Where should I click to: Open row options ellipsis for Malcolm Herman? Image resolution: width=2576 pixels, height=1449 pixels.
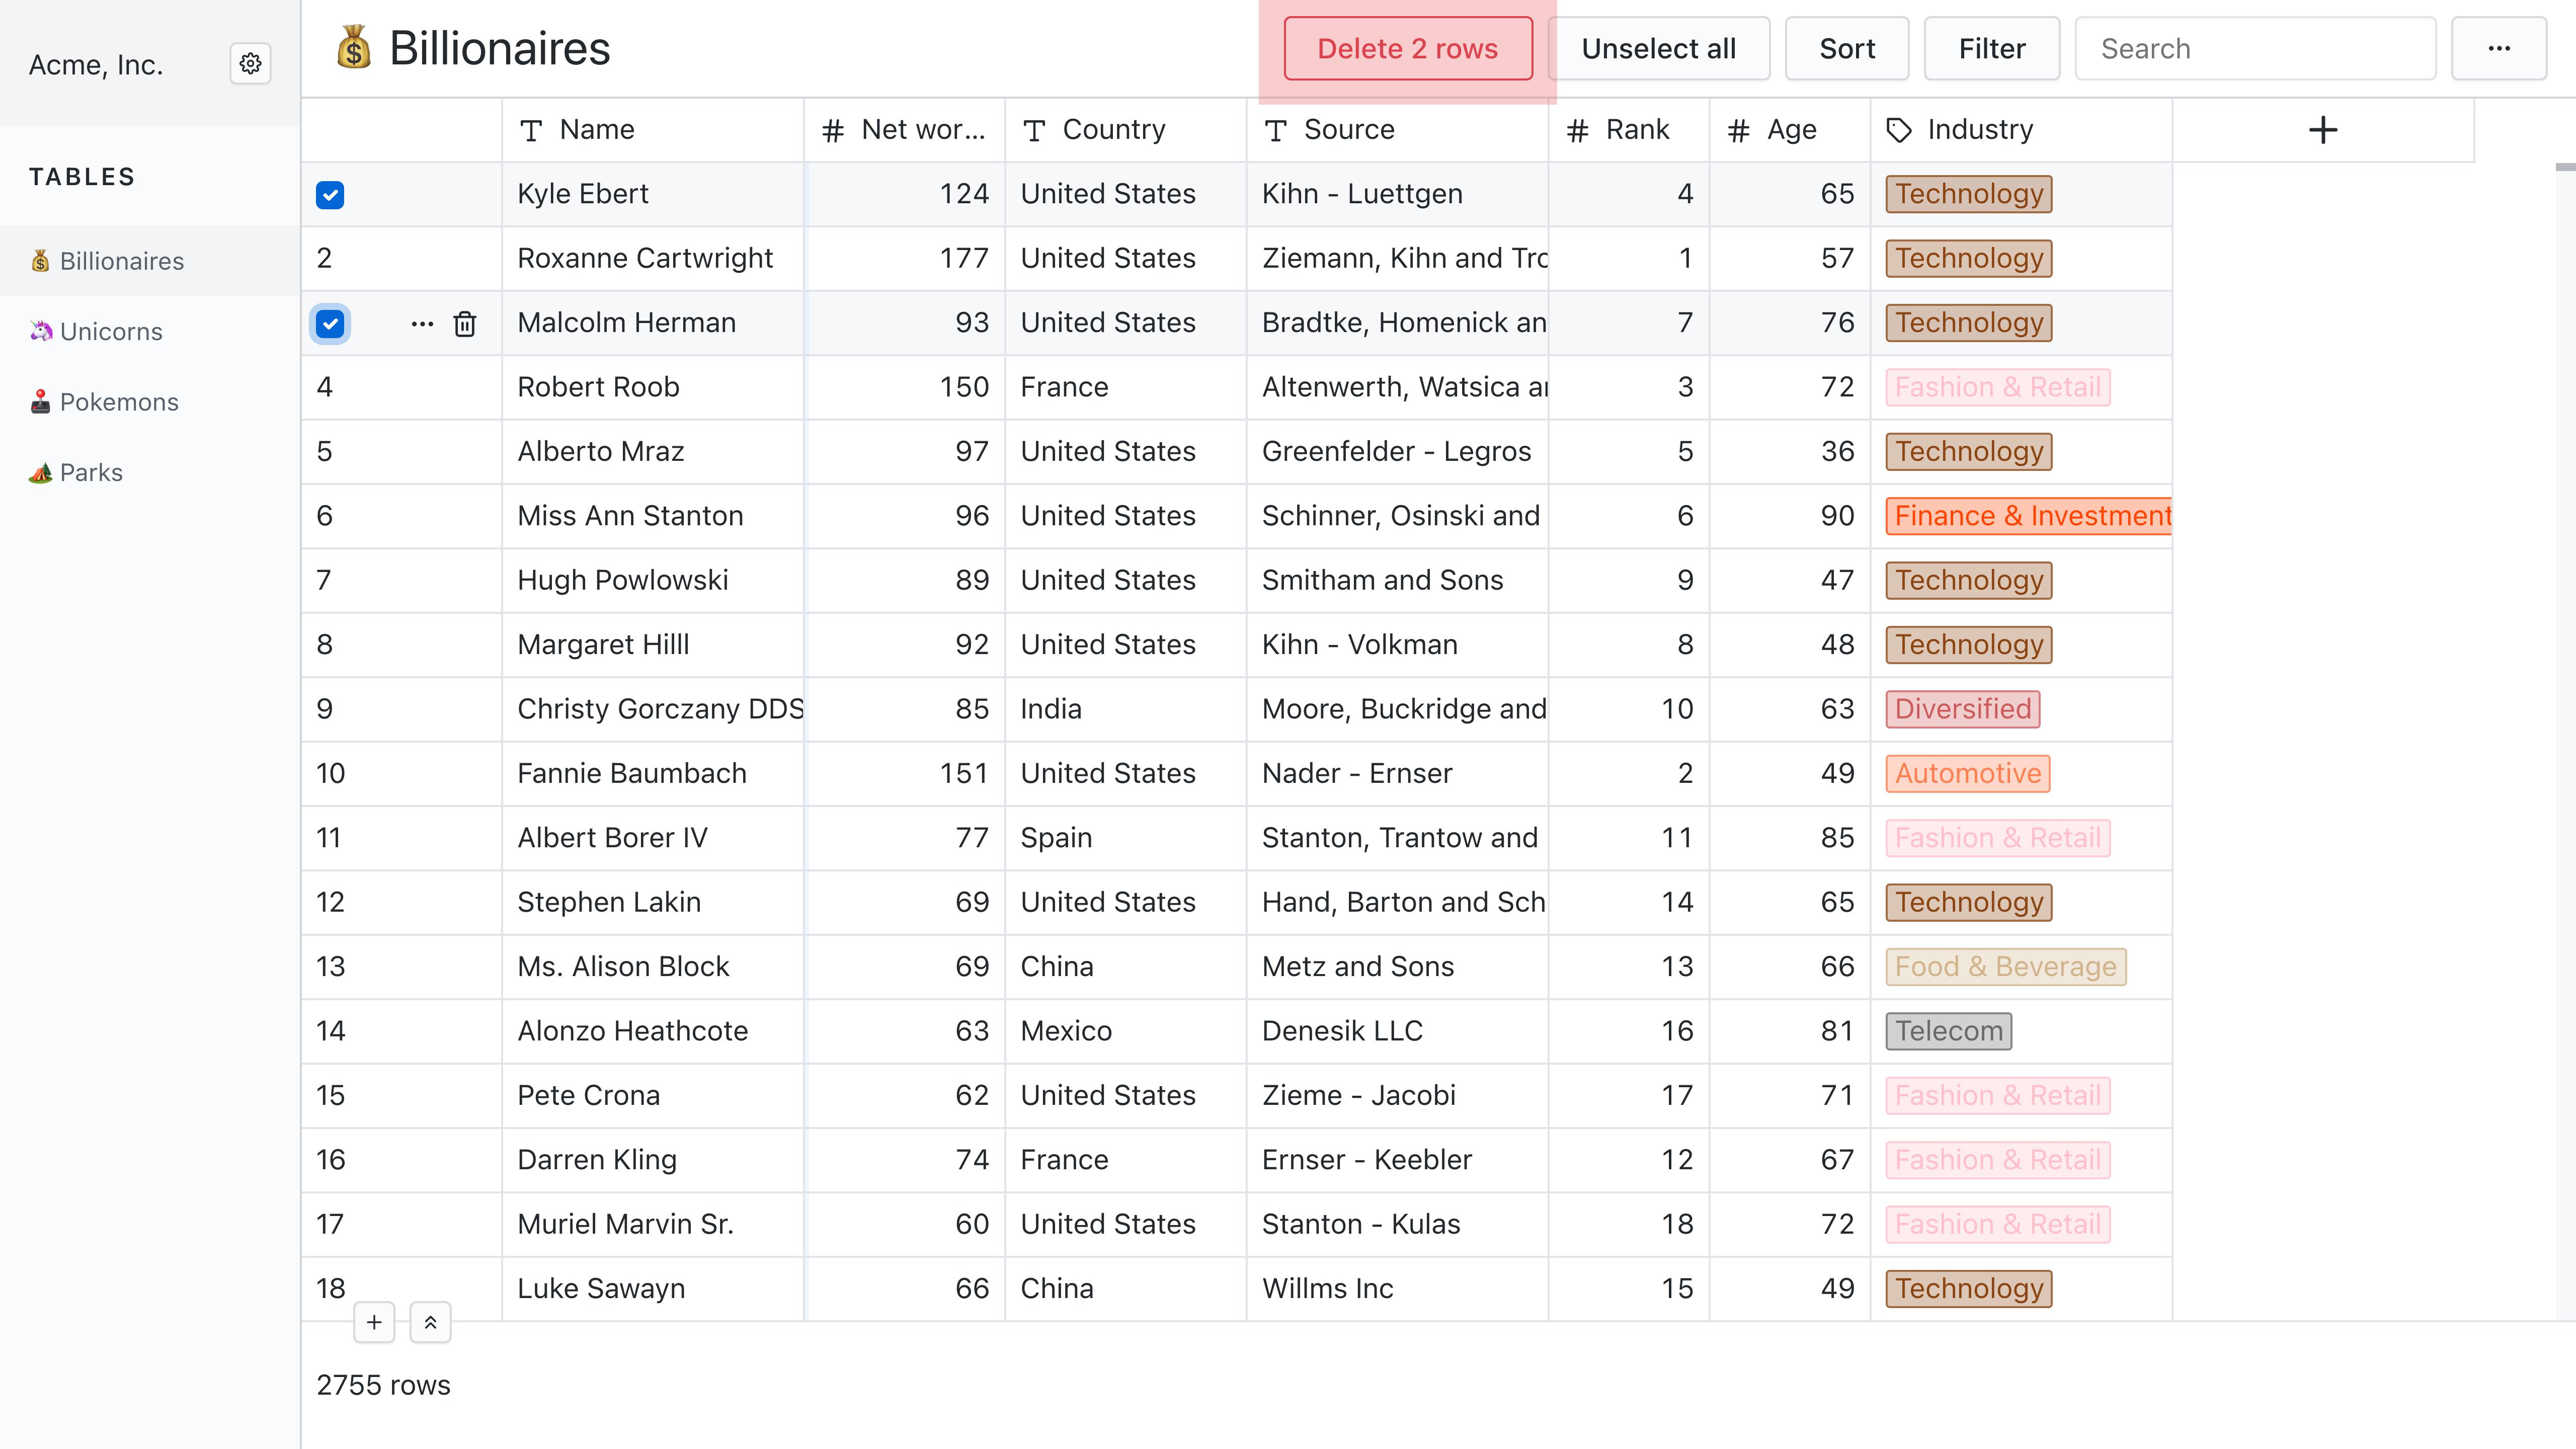pos(422,324)
